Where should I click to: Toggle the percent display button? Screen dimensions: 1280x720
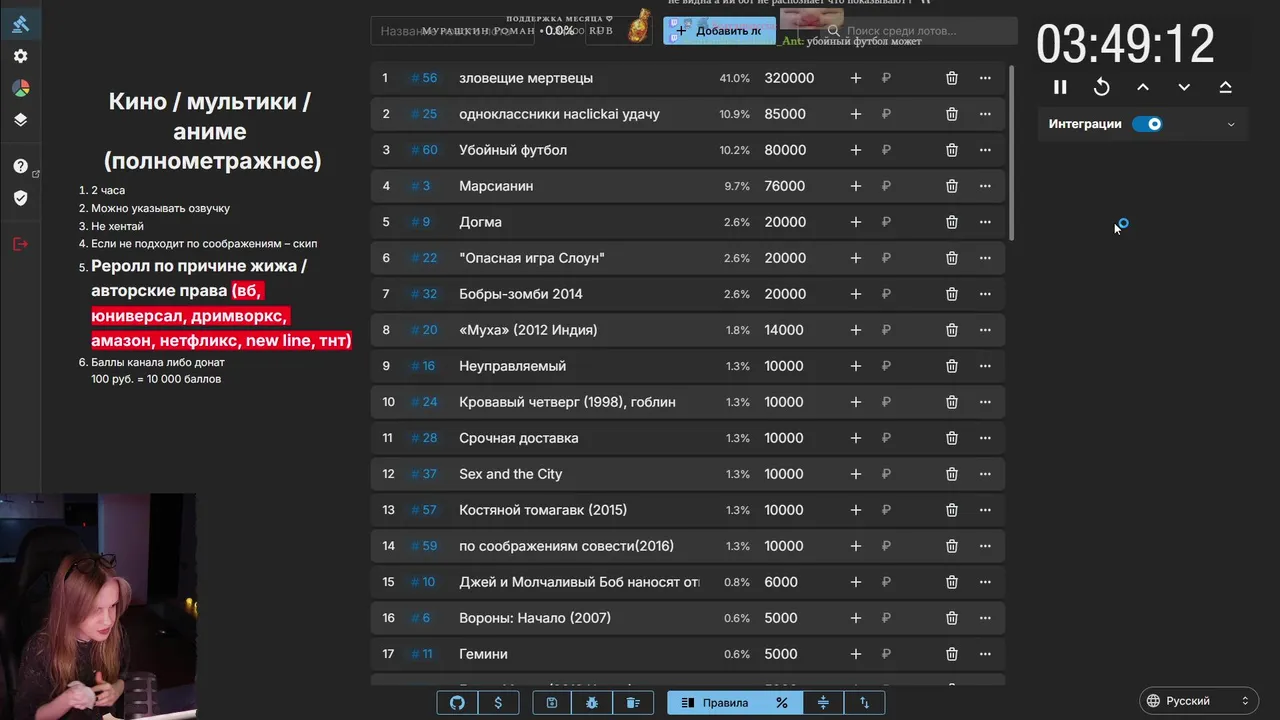point(782,703)
